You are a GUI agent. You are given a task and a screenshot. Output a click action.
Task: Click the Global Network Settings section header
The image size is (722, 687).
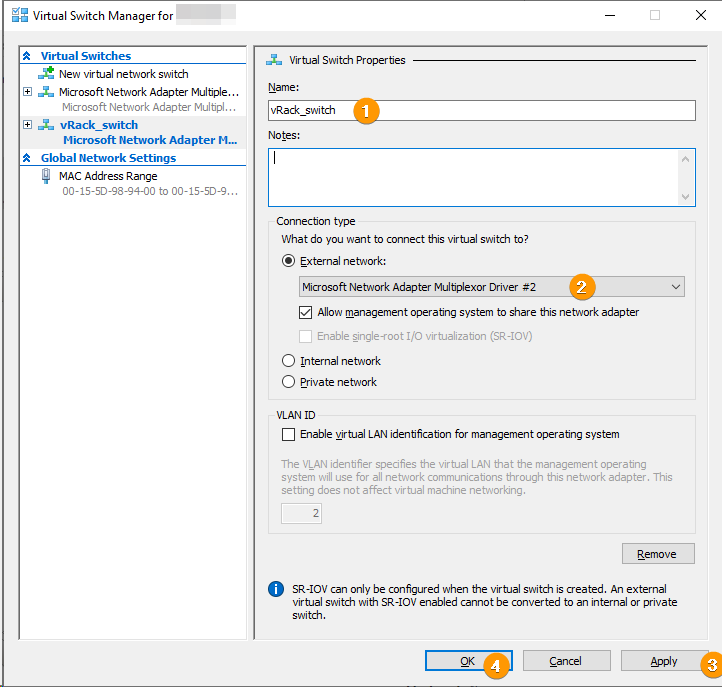click(x=108, y=158)
